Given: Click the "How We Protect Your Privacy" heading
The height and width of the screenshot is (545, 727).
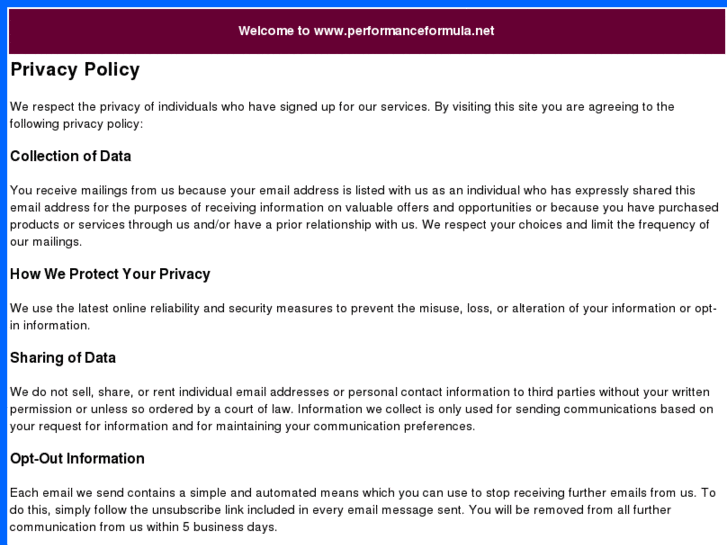Looking at the screenshot, I should pos(110,274).
